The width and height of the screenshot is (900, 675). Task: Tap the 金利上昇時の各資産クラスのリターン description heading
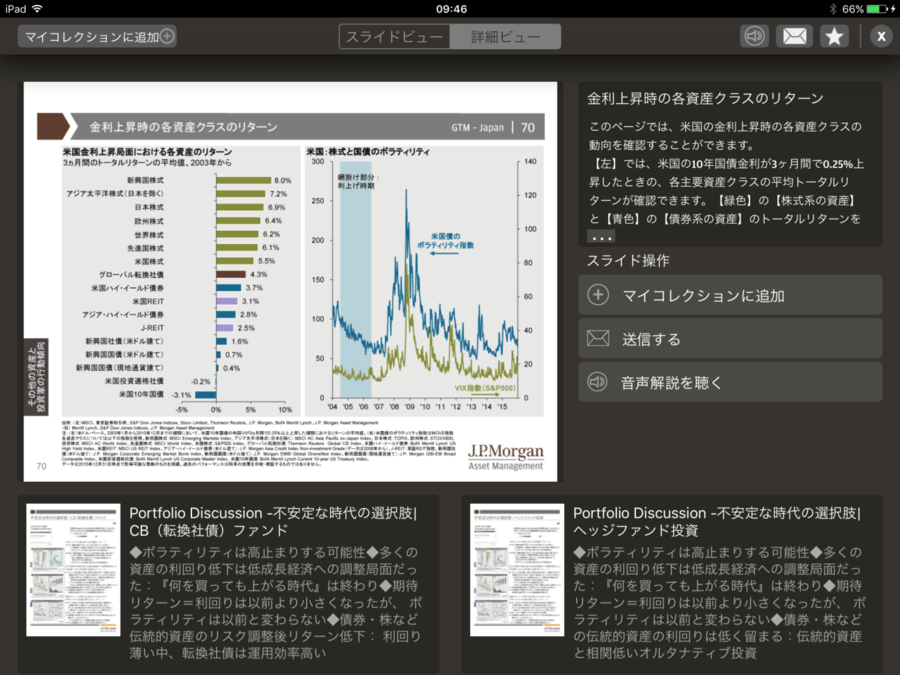coord(705,98)
